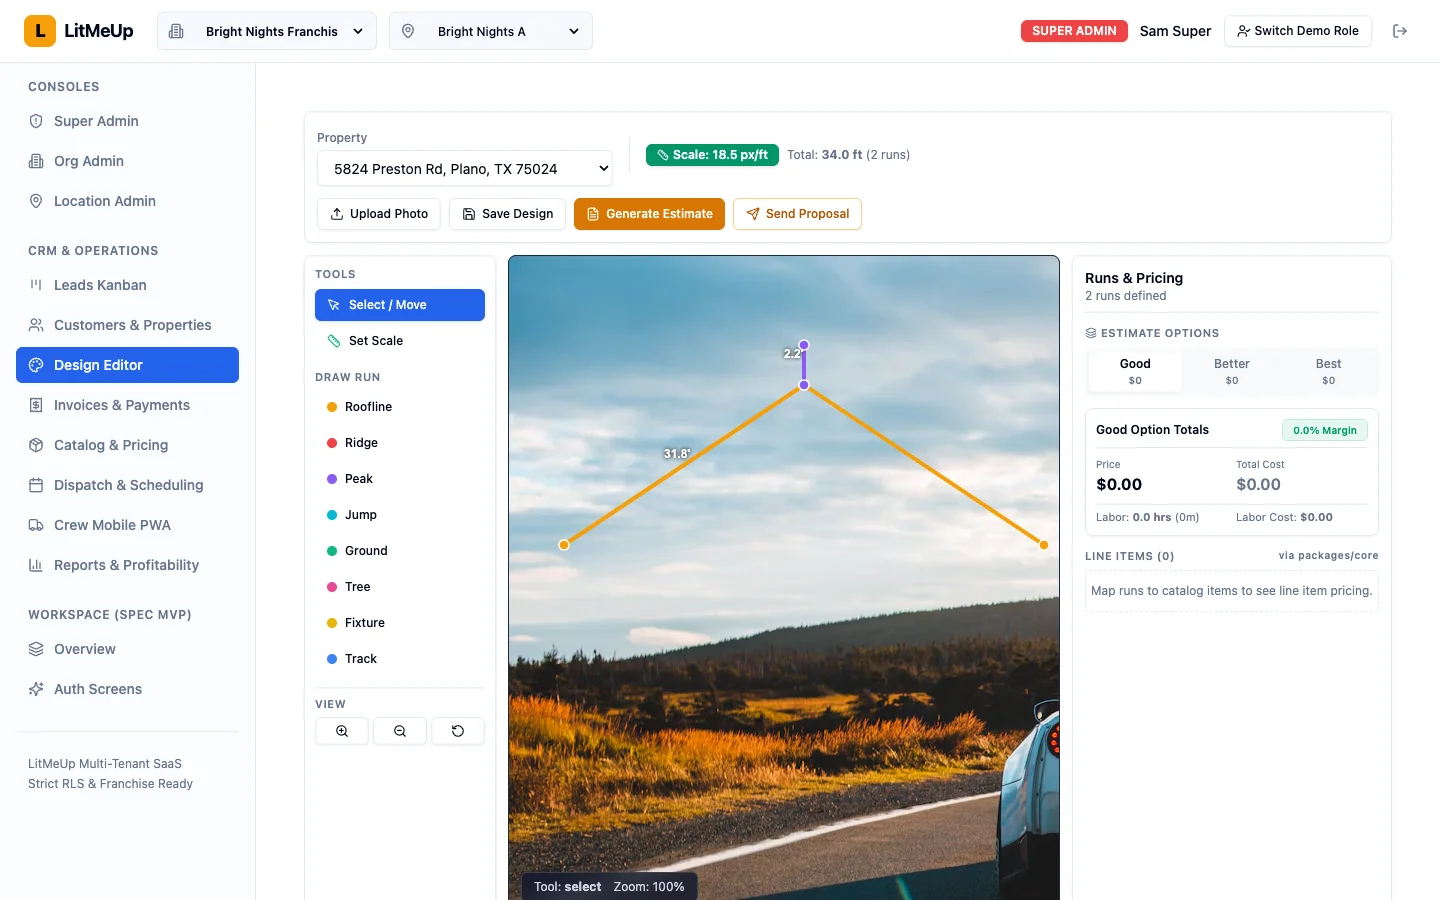Select the Good estimate option

coord(1135,371)
